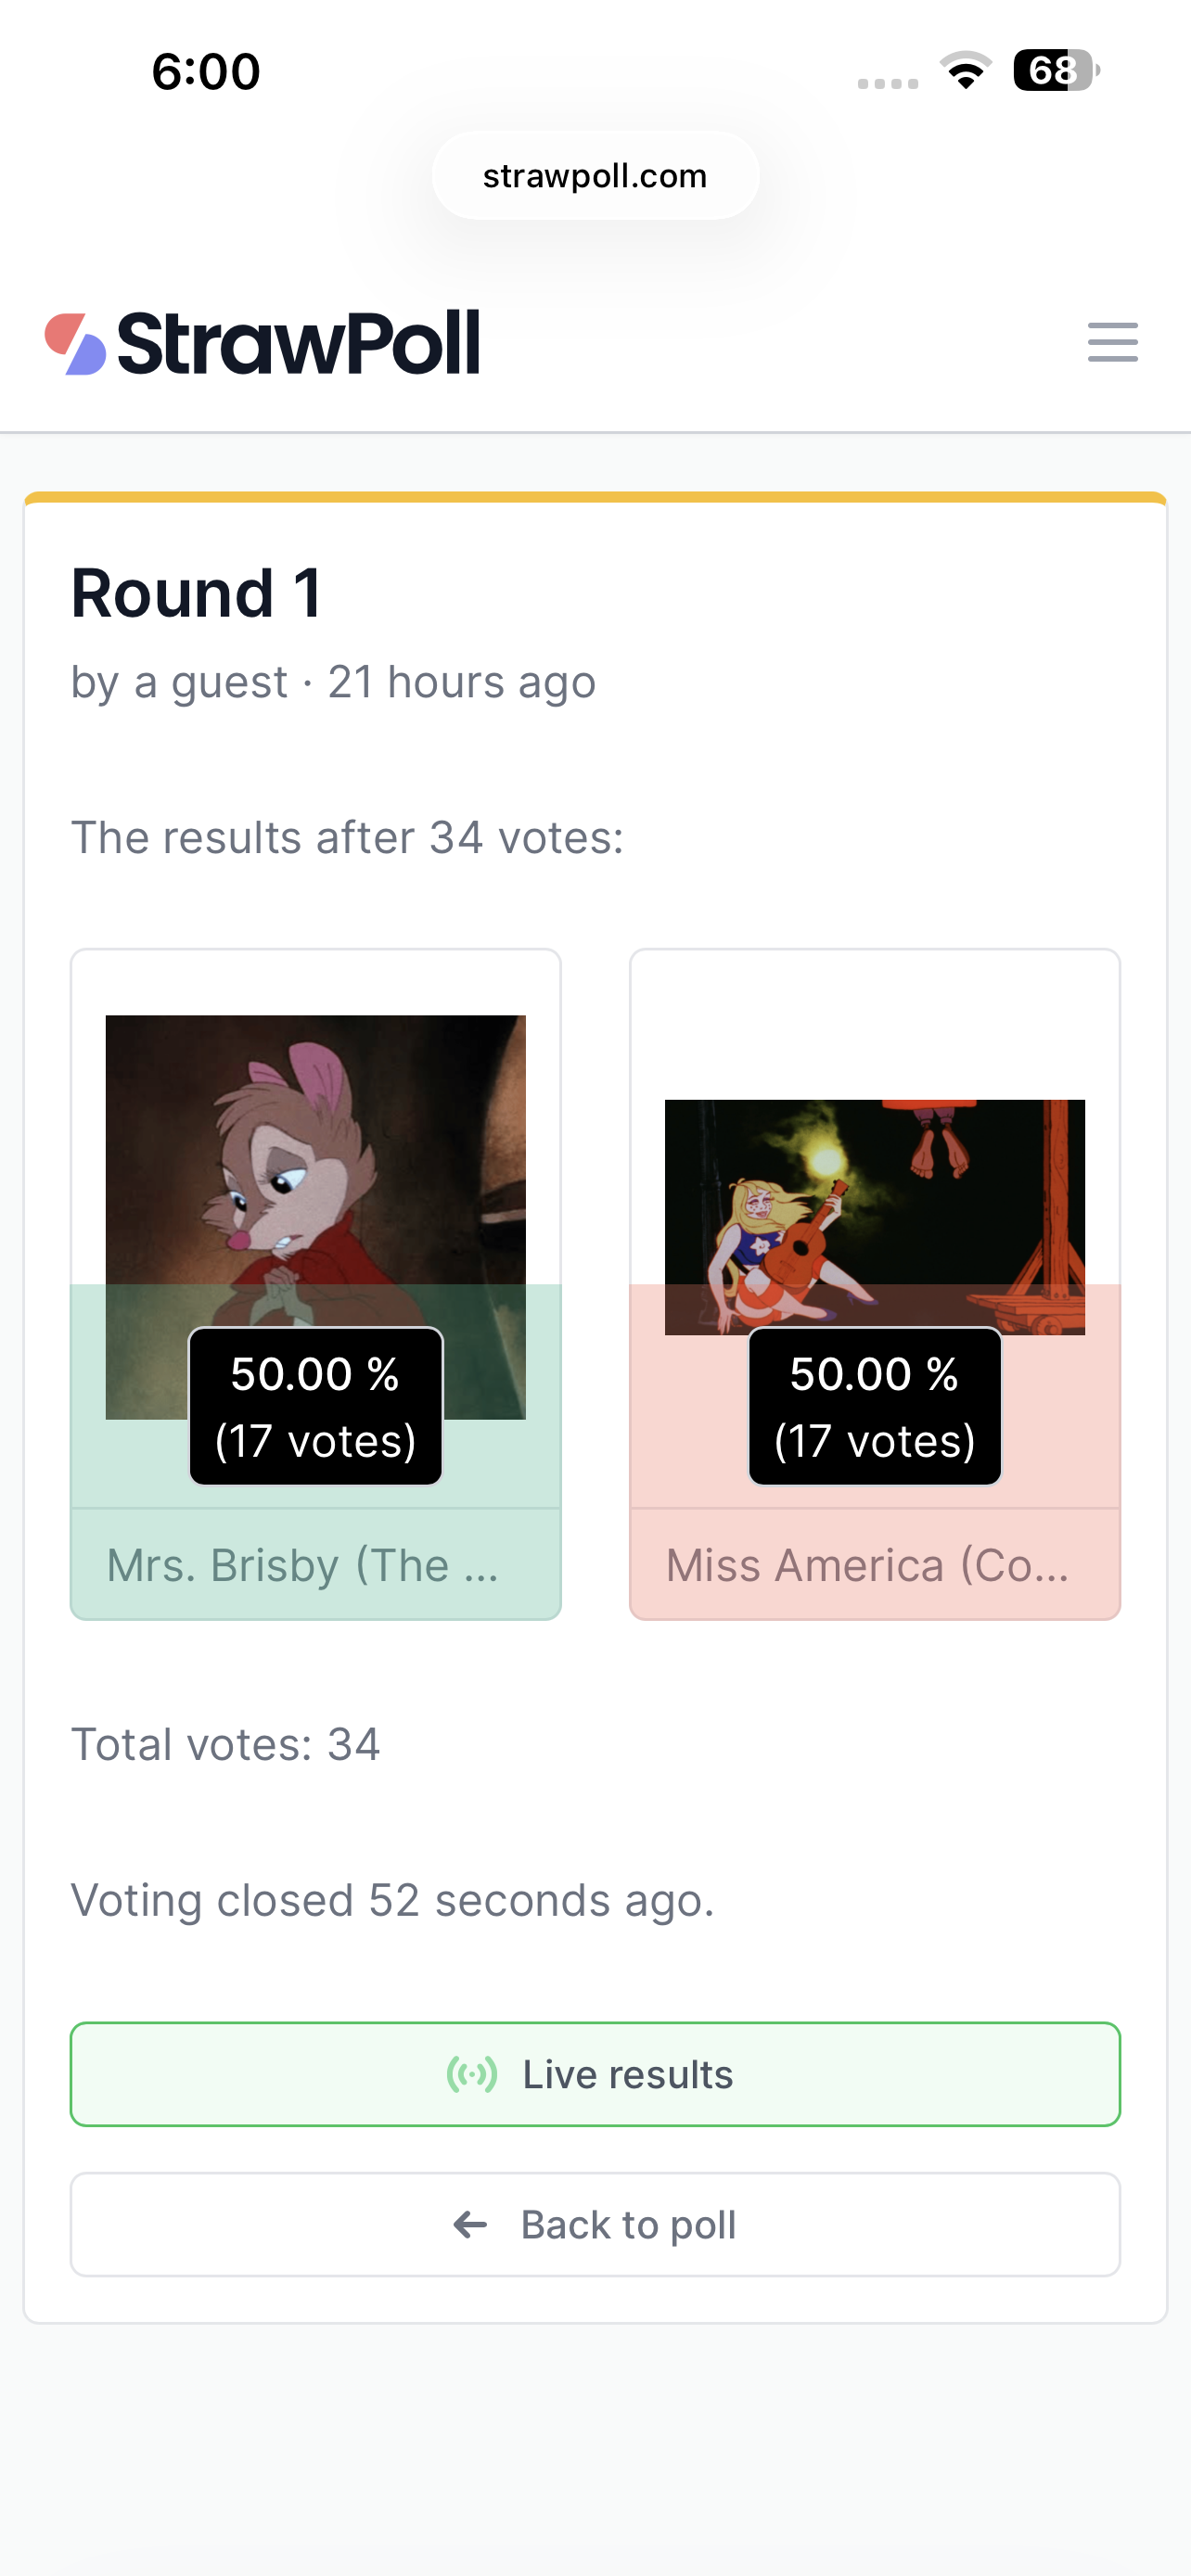Open the Miss America guitar image
The height and width of the screenshot is (2576, 1191).
point(874,1217)
